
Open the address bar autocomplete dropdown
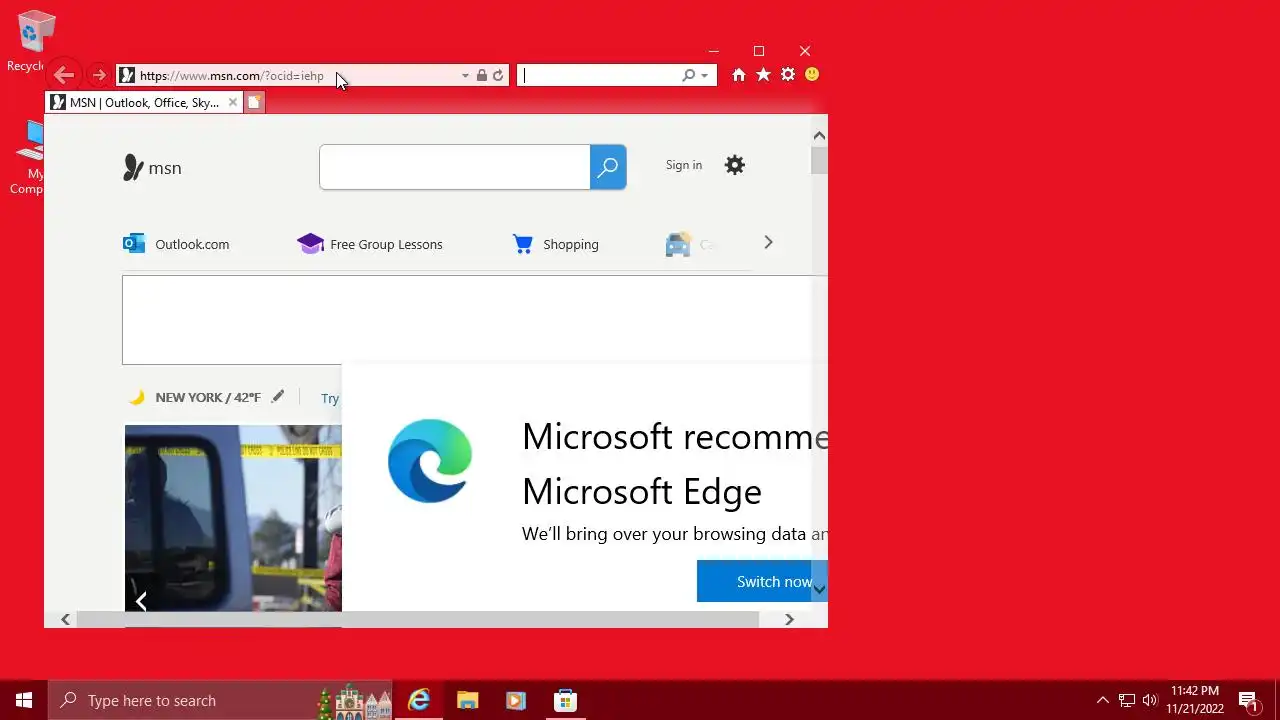pos(465,76)
